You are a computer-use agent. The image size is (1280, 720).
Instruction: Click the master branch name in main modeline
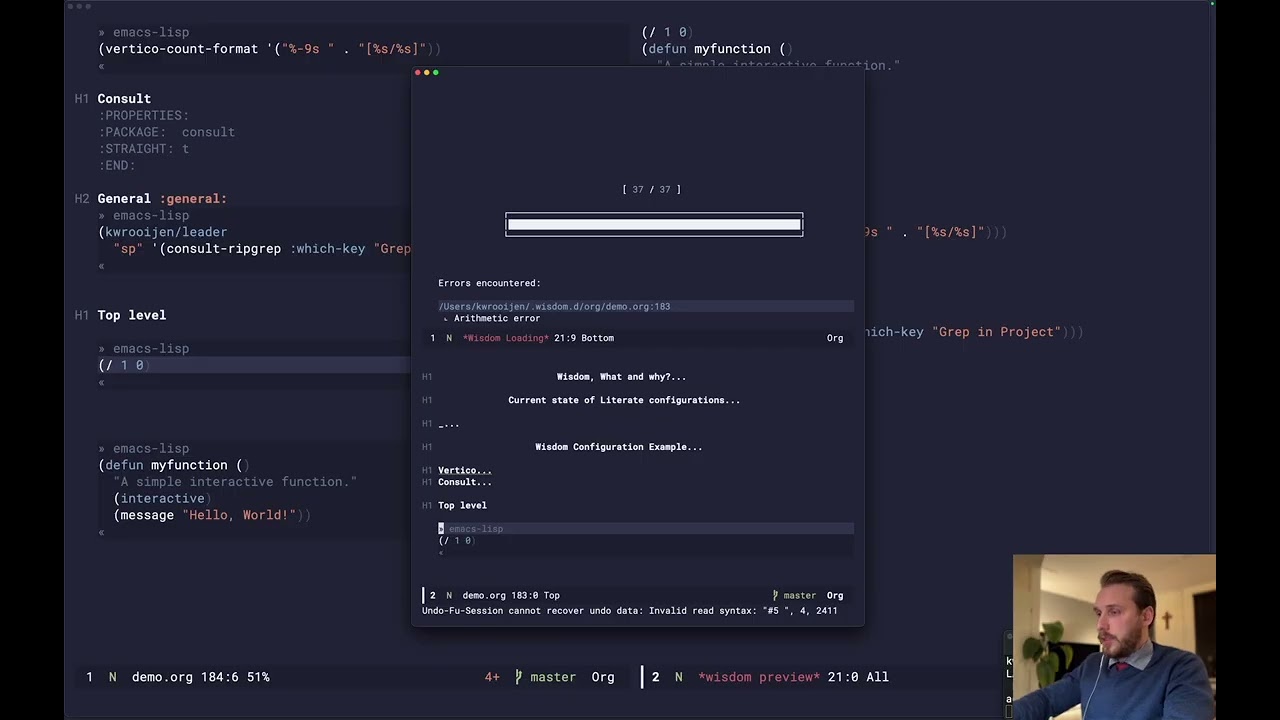553,677
